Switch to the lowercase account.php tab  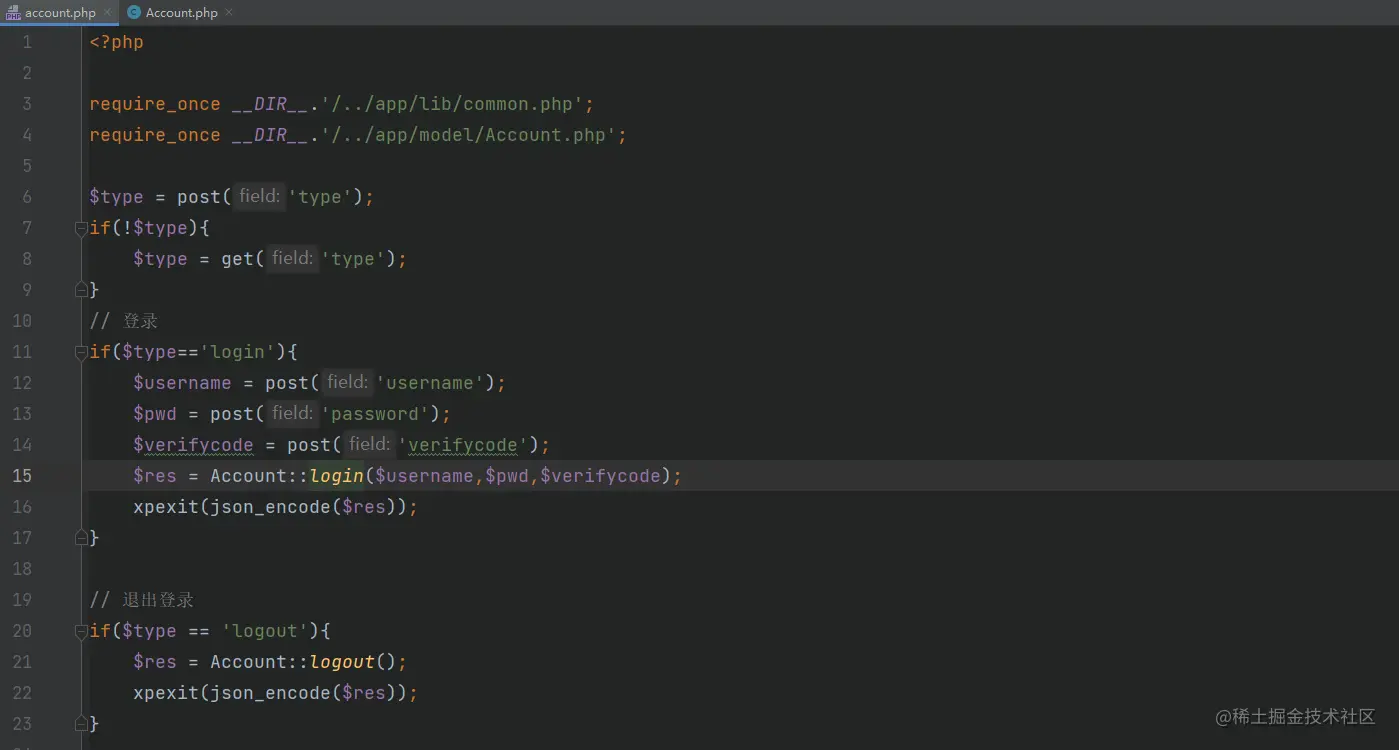pyautogui.click(x=60, y=13)
